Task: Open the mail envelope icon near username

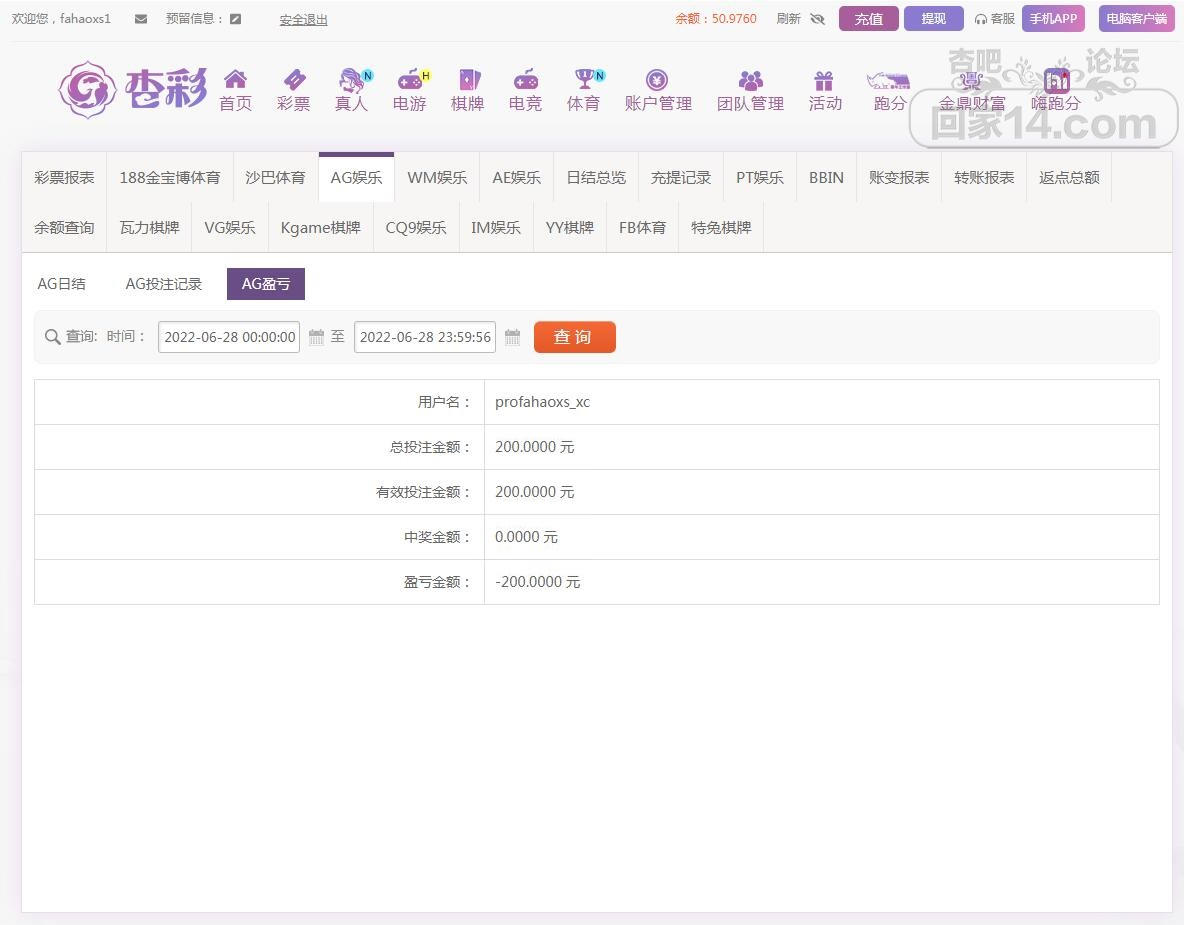Action: pyautogui.click(x=141, y=19)
